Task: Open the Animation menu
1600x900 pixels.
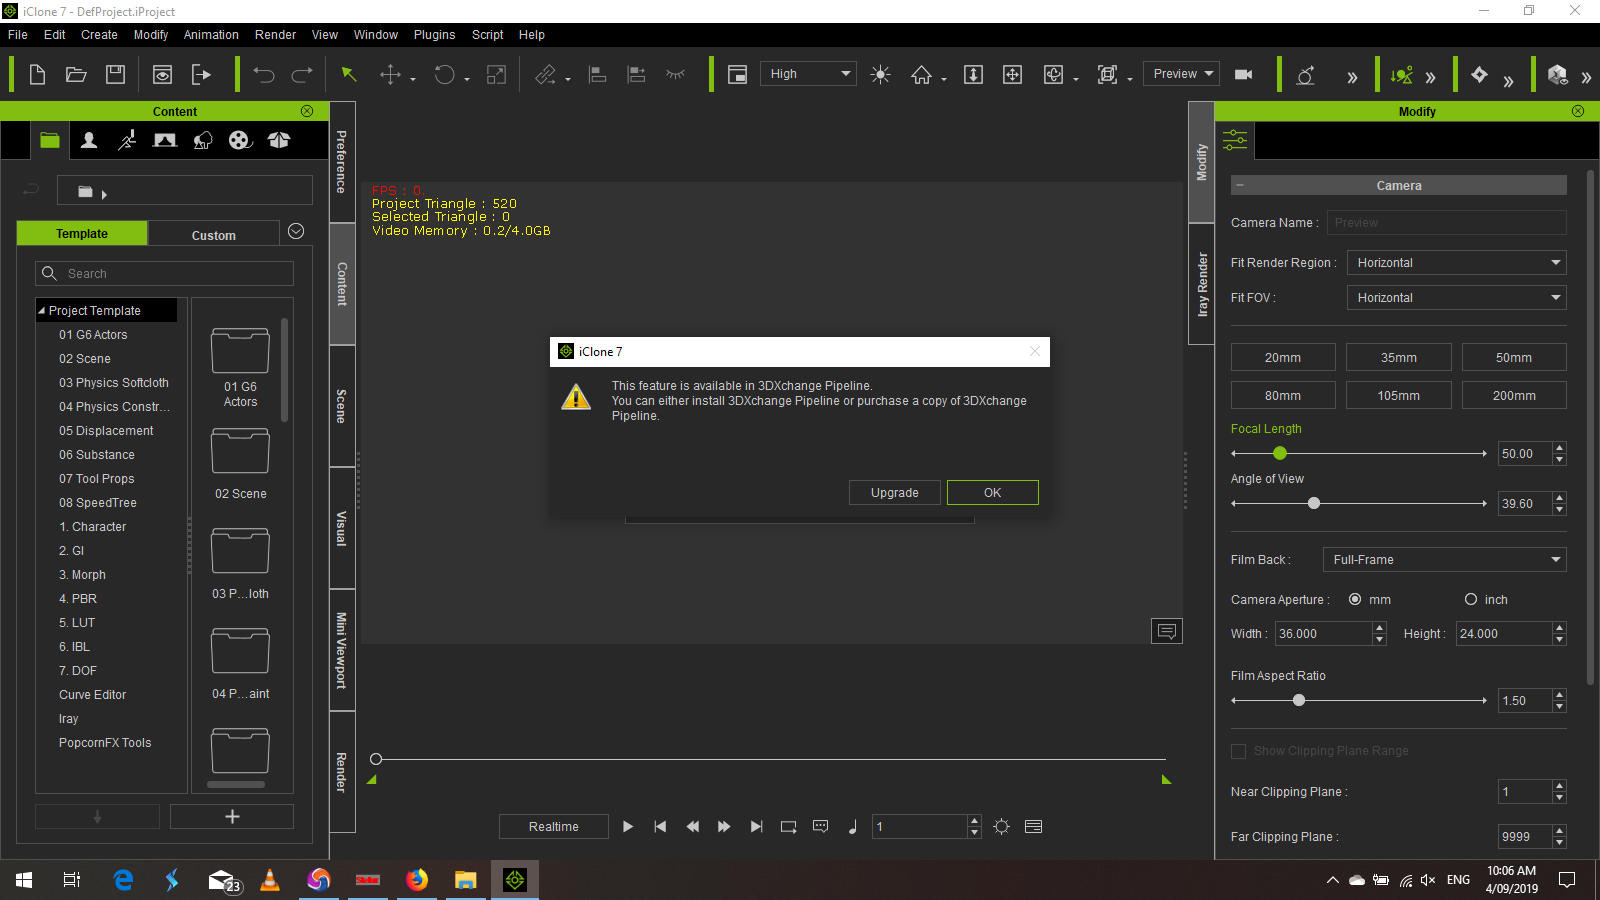Action: (x=211, y=35)
